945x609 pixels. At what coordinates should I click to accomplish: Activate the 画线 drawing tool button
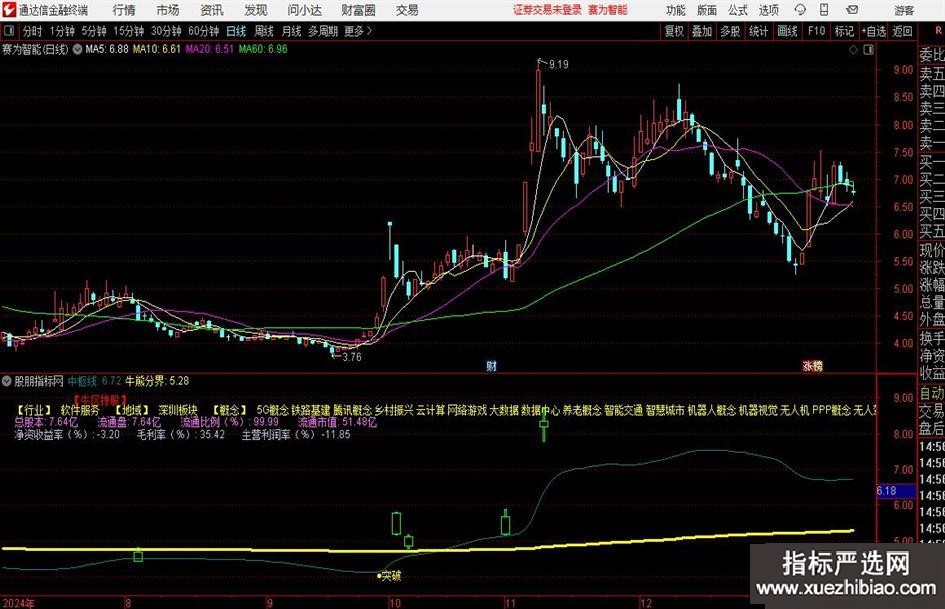tap(788, 31)
